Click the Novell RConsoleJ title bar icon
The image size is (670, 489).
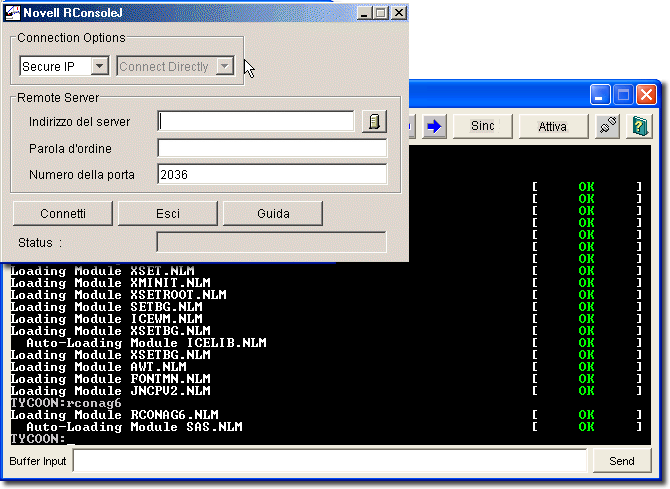[x=12, y=12]
